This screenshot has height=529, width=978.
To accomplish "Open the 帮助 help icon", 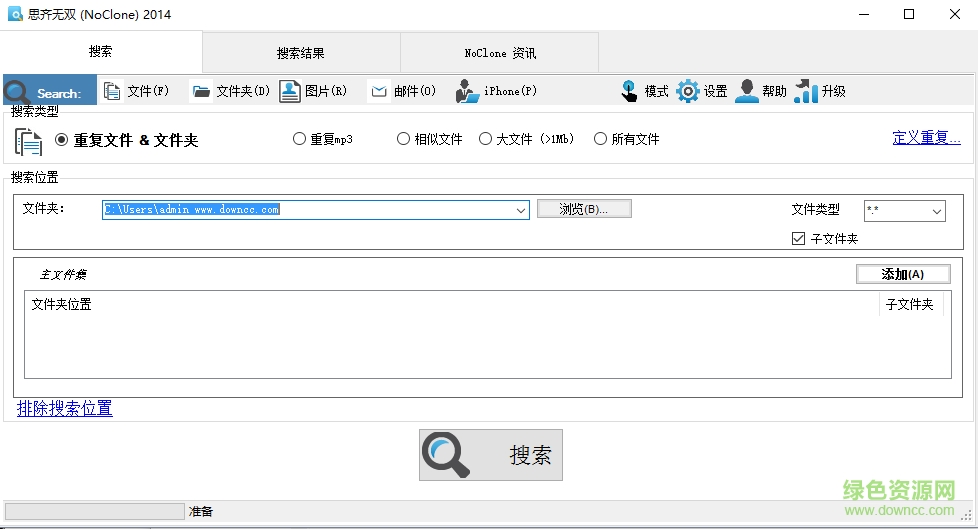I will pos(746,91).
